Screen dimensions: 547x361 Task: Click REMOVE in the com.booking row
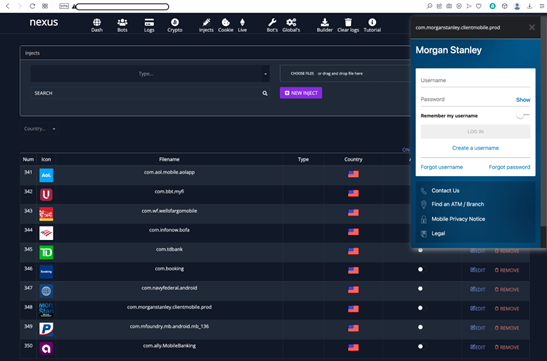click(507, 270)
